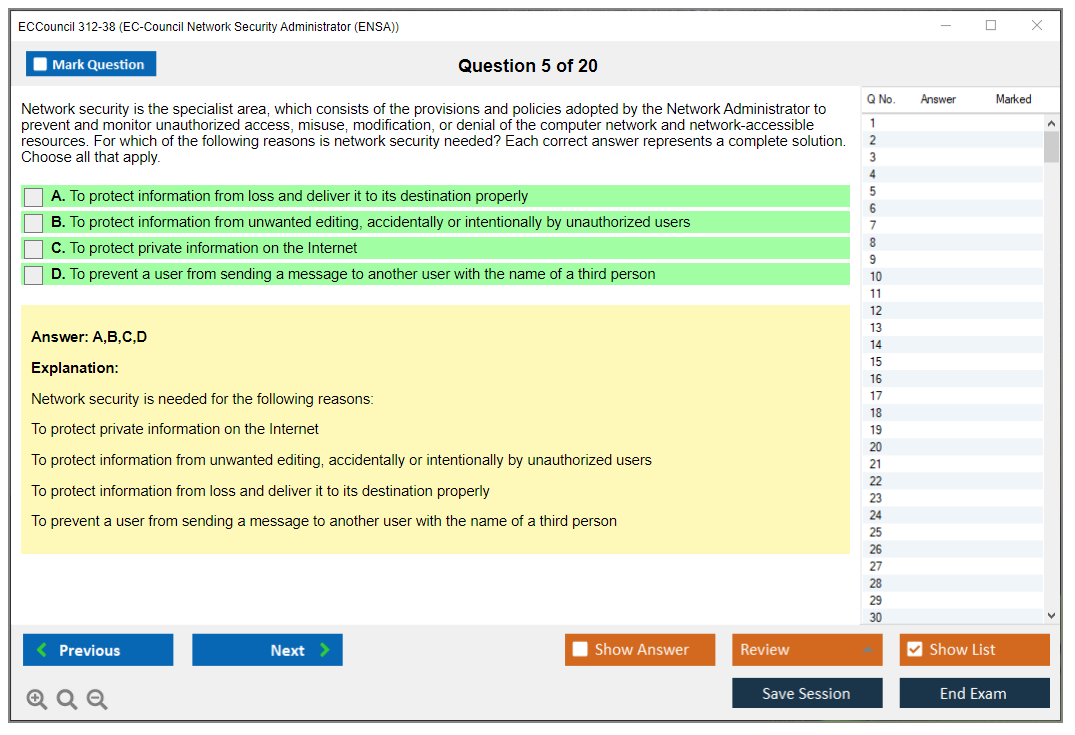Select option C private information checkbox
Screen dimensions: 1075x735
click(34, 249)
